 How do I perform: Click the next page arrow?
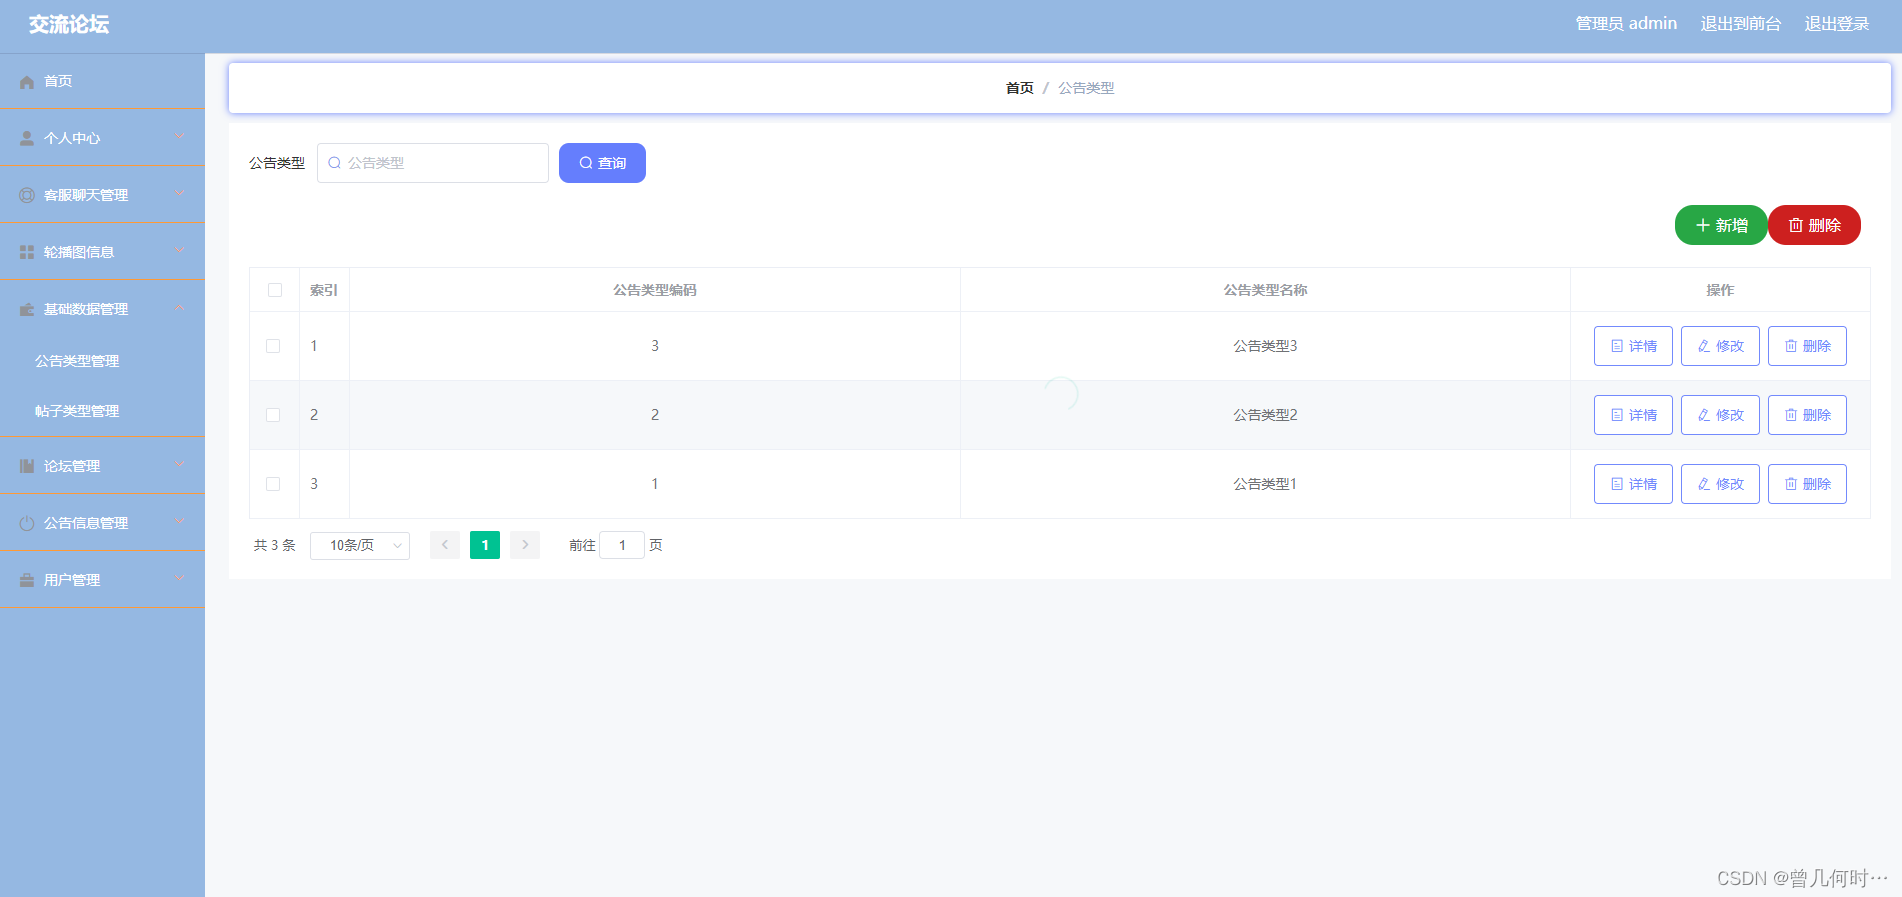[525, 545]
